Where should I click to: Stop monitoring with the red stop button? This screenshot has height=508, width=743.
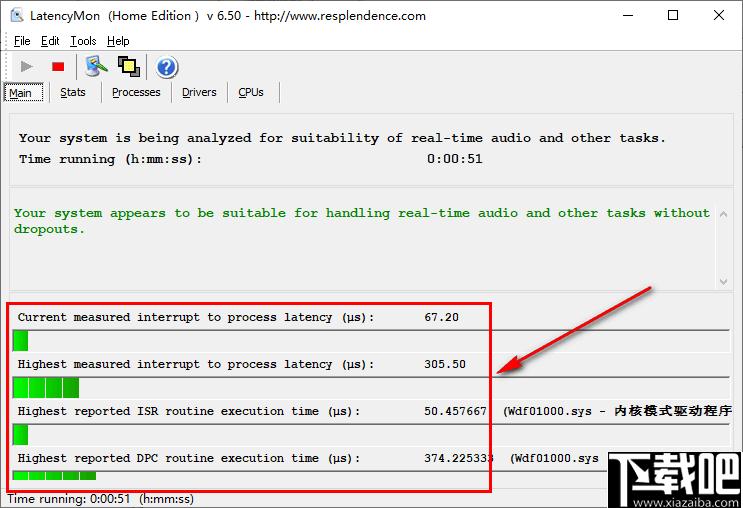58,67
